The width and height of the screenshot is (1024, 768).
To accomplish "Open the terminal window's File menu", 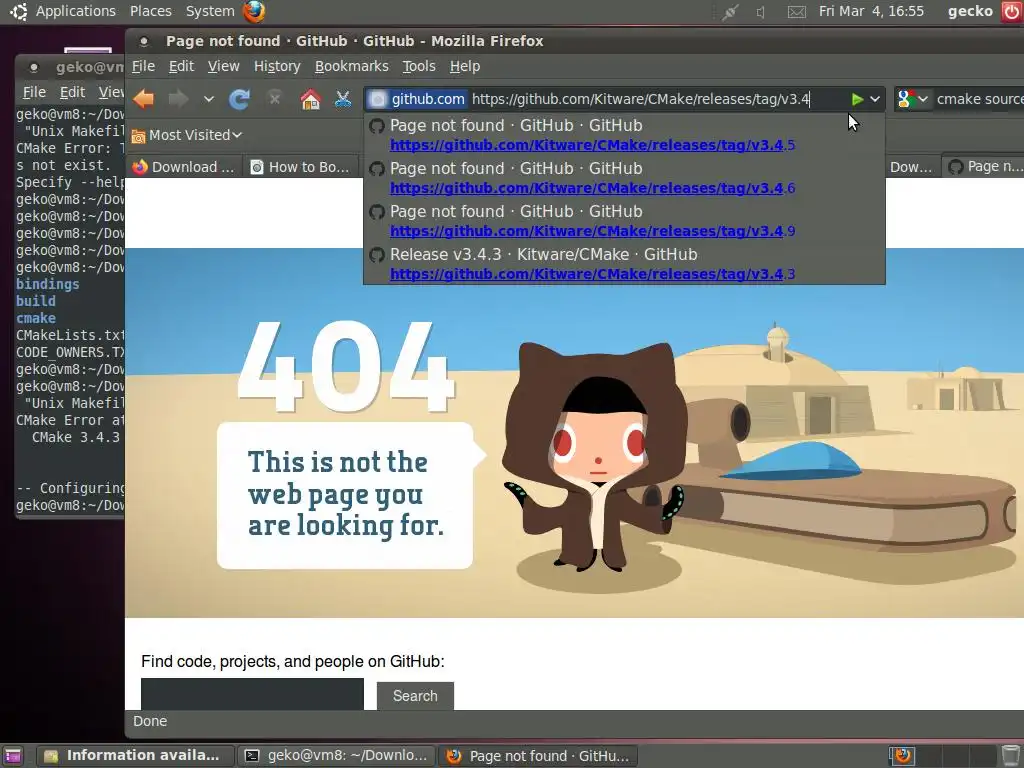I will pyautogui.click(x=34, y=92).
